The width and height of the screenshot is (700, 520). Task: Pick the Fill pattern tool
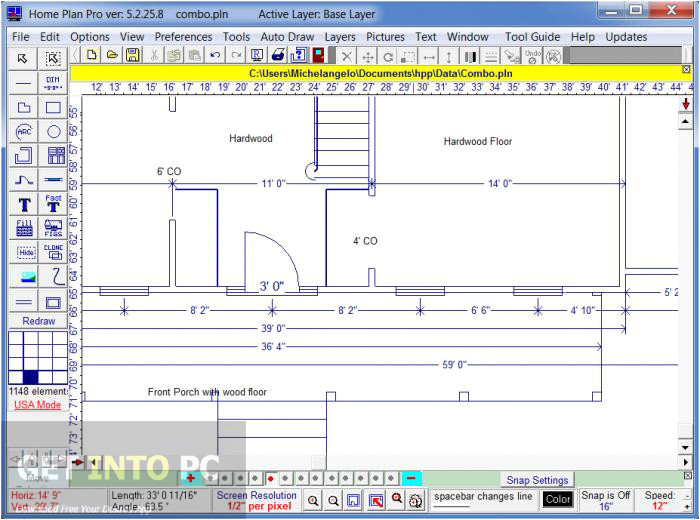coord(25,228)
